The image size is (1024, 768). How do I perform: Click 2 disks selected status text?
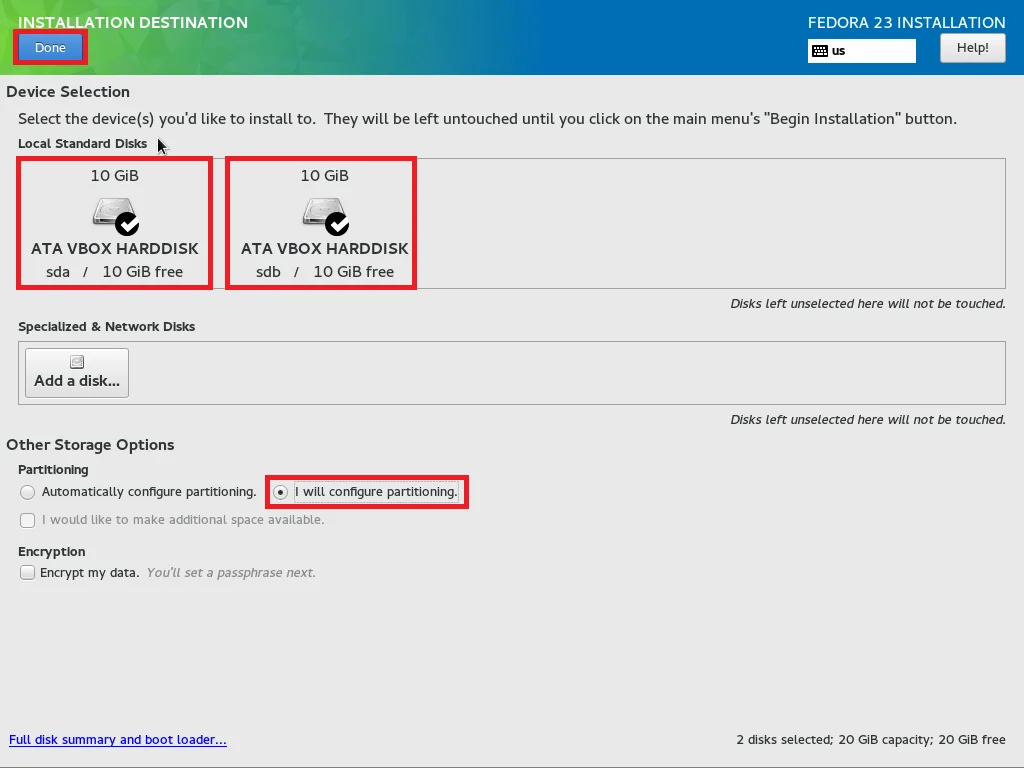pos(871,739)
